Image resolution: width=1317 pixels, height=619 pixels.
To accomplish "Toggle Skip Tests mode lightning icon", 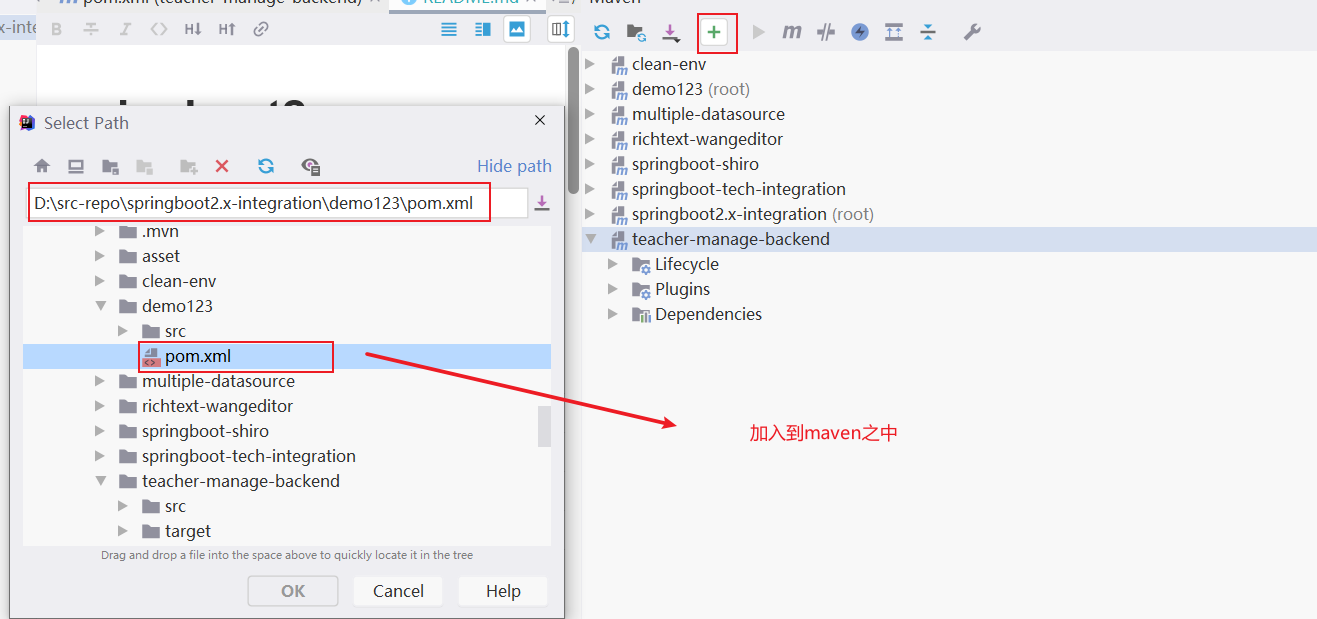I will [860, 32].
